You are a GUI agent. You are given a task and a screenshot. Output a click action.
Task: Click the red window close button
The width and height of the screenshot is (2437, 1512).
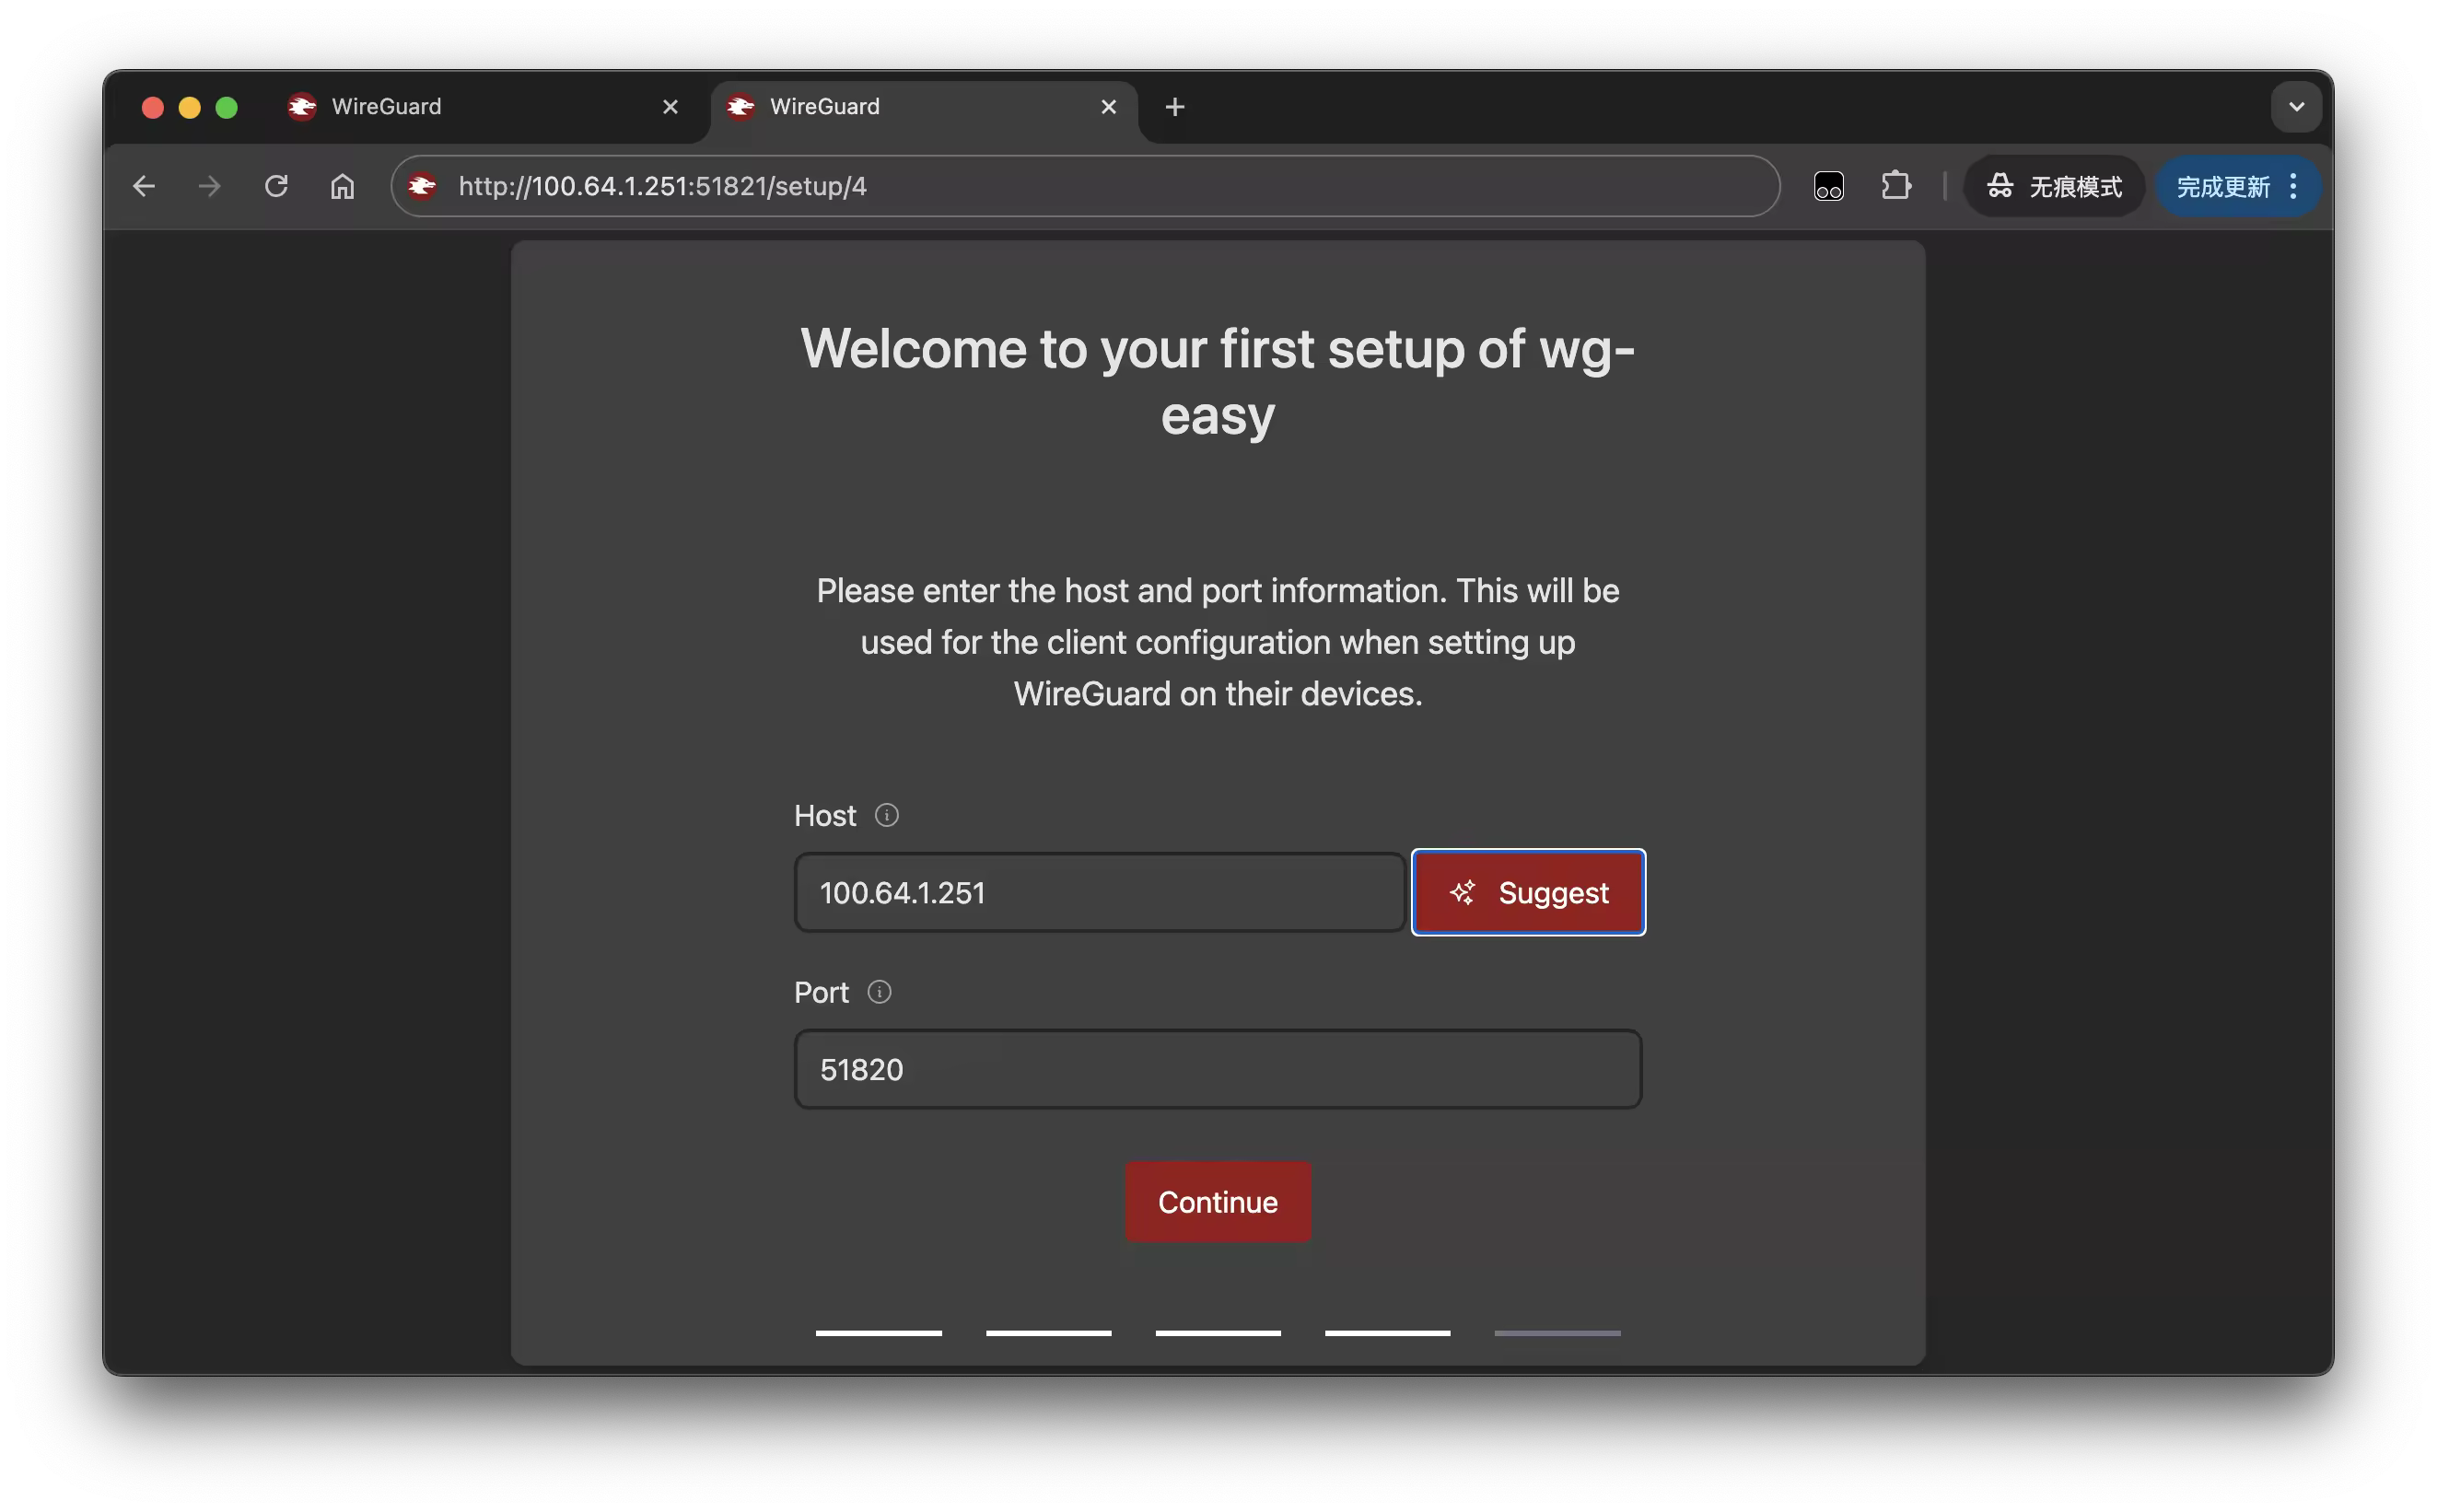pos(152,107)
